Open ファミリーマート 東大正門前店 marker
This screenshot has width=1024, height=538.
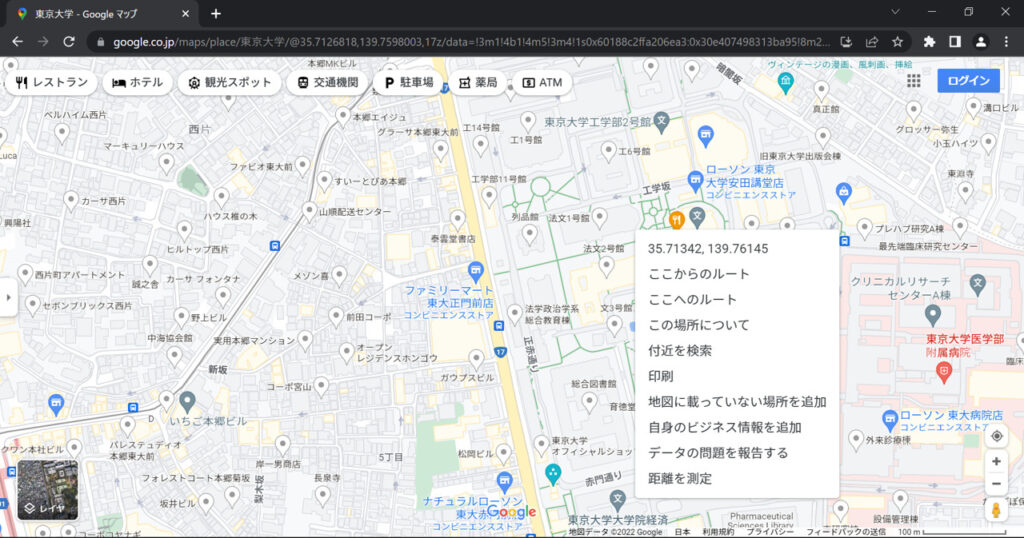coord(476,271)
